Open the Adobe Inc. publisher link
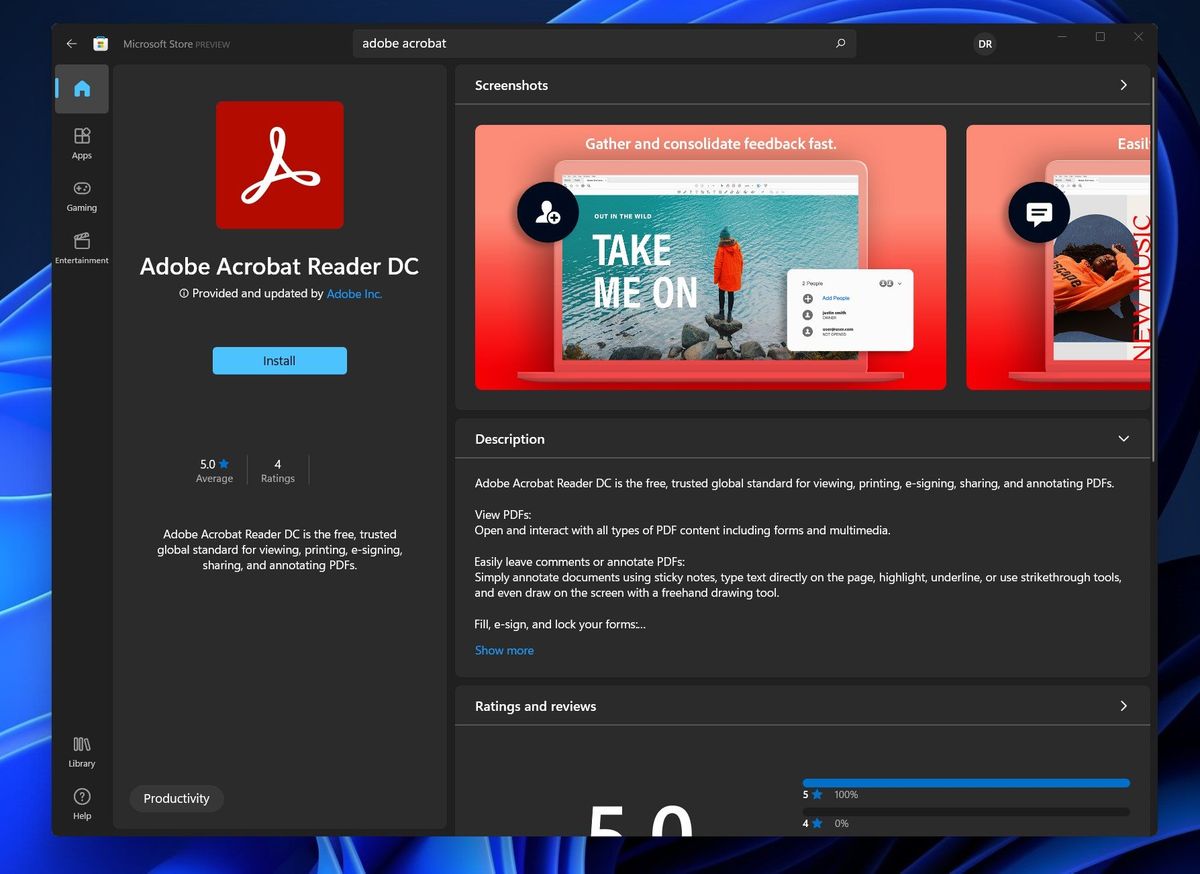Viewport: 1200px width, 874px height. click(x=354, y=294)
